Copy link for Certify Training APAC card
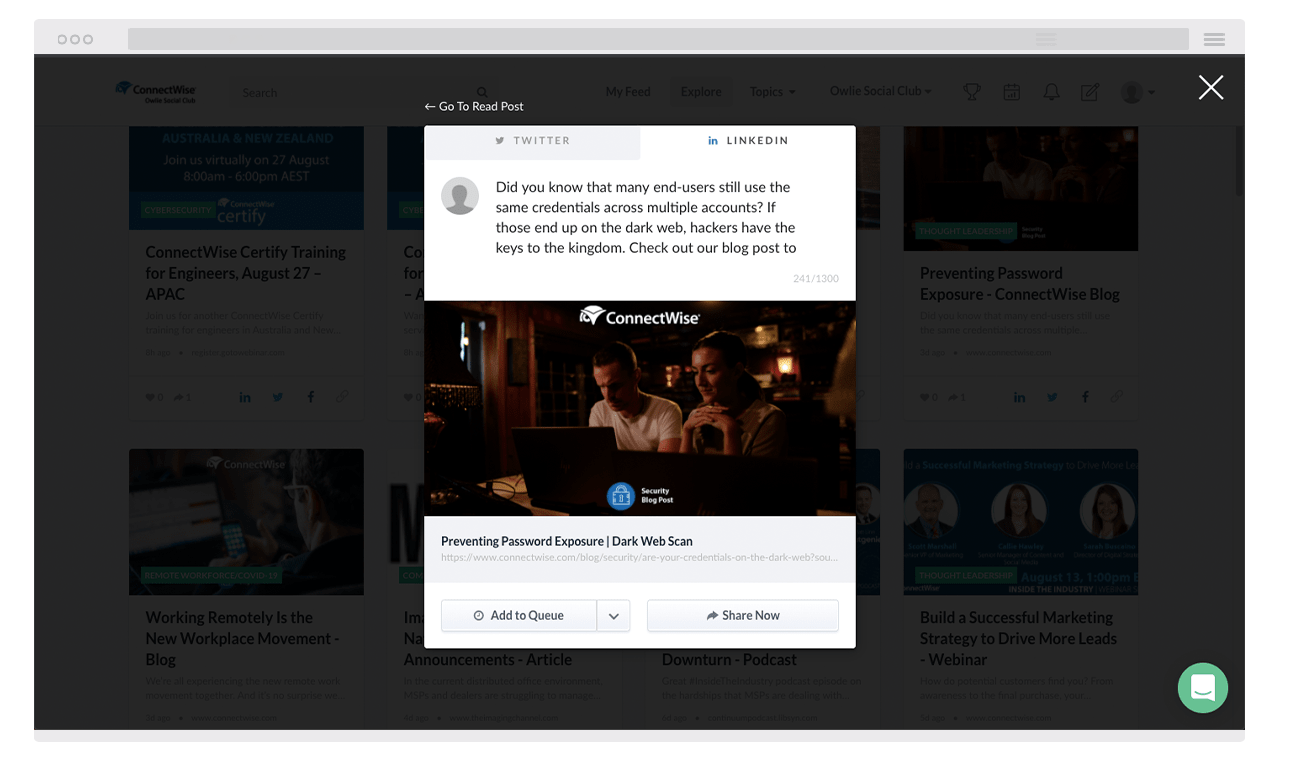The width and height of the screenshot is (1300, 772). 342,397
